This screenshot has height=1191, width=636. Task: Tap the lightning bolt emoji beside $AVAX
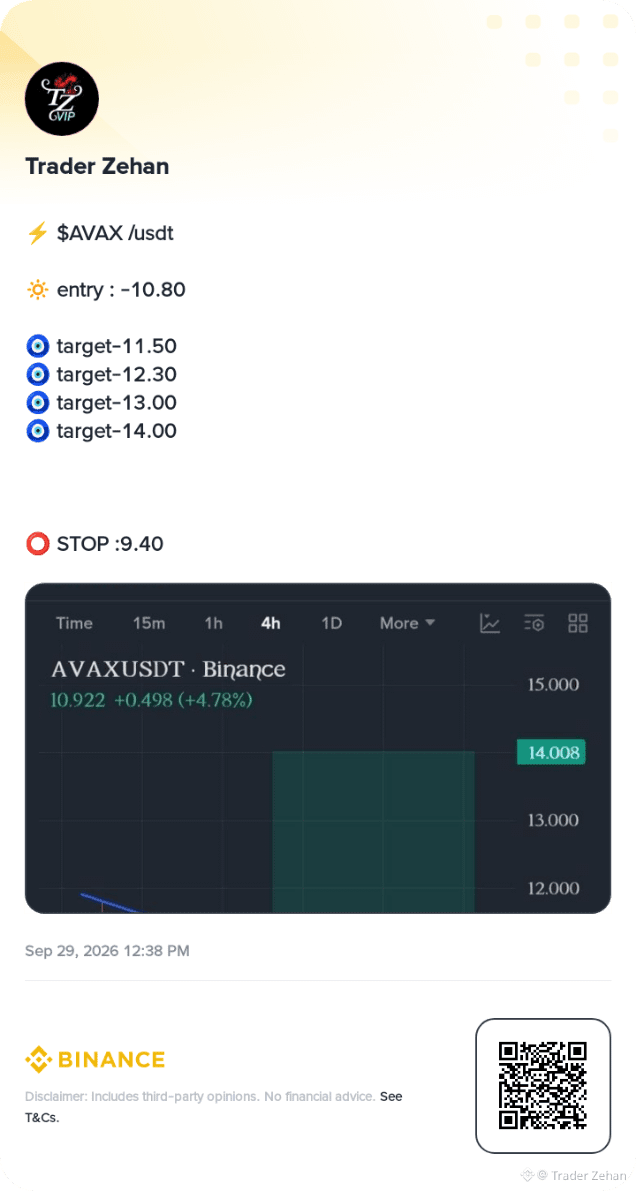click(37, 233)
